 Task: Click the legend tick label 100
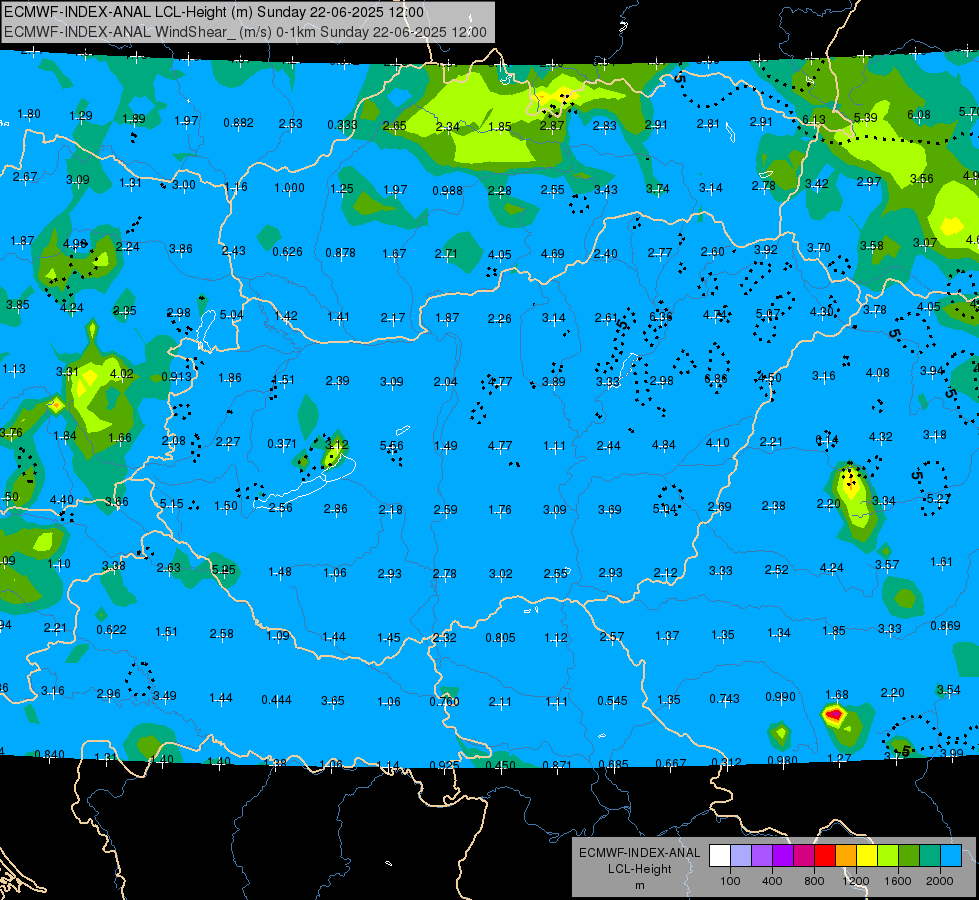730,881
